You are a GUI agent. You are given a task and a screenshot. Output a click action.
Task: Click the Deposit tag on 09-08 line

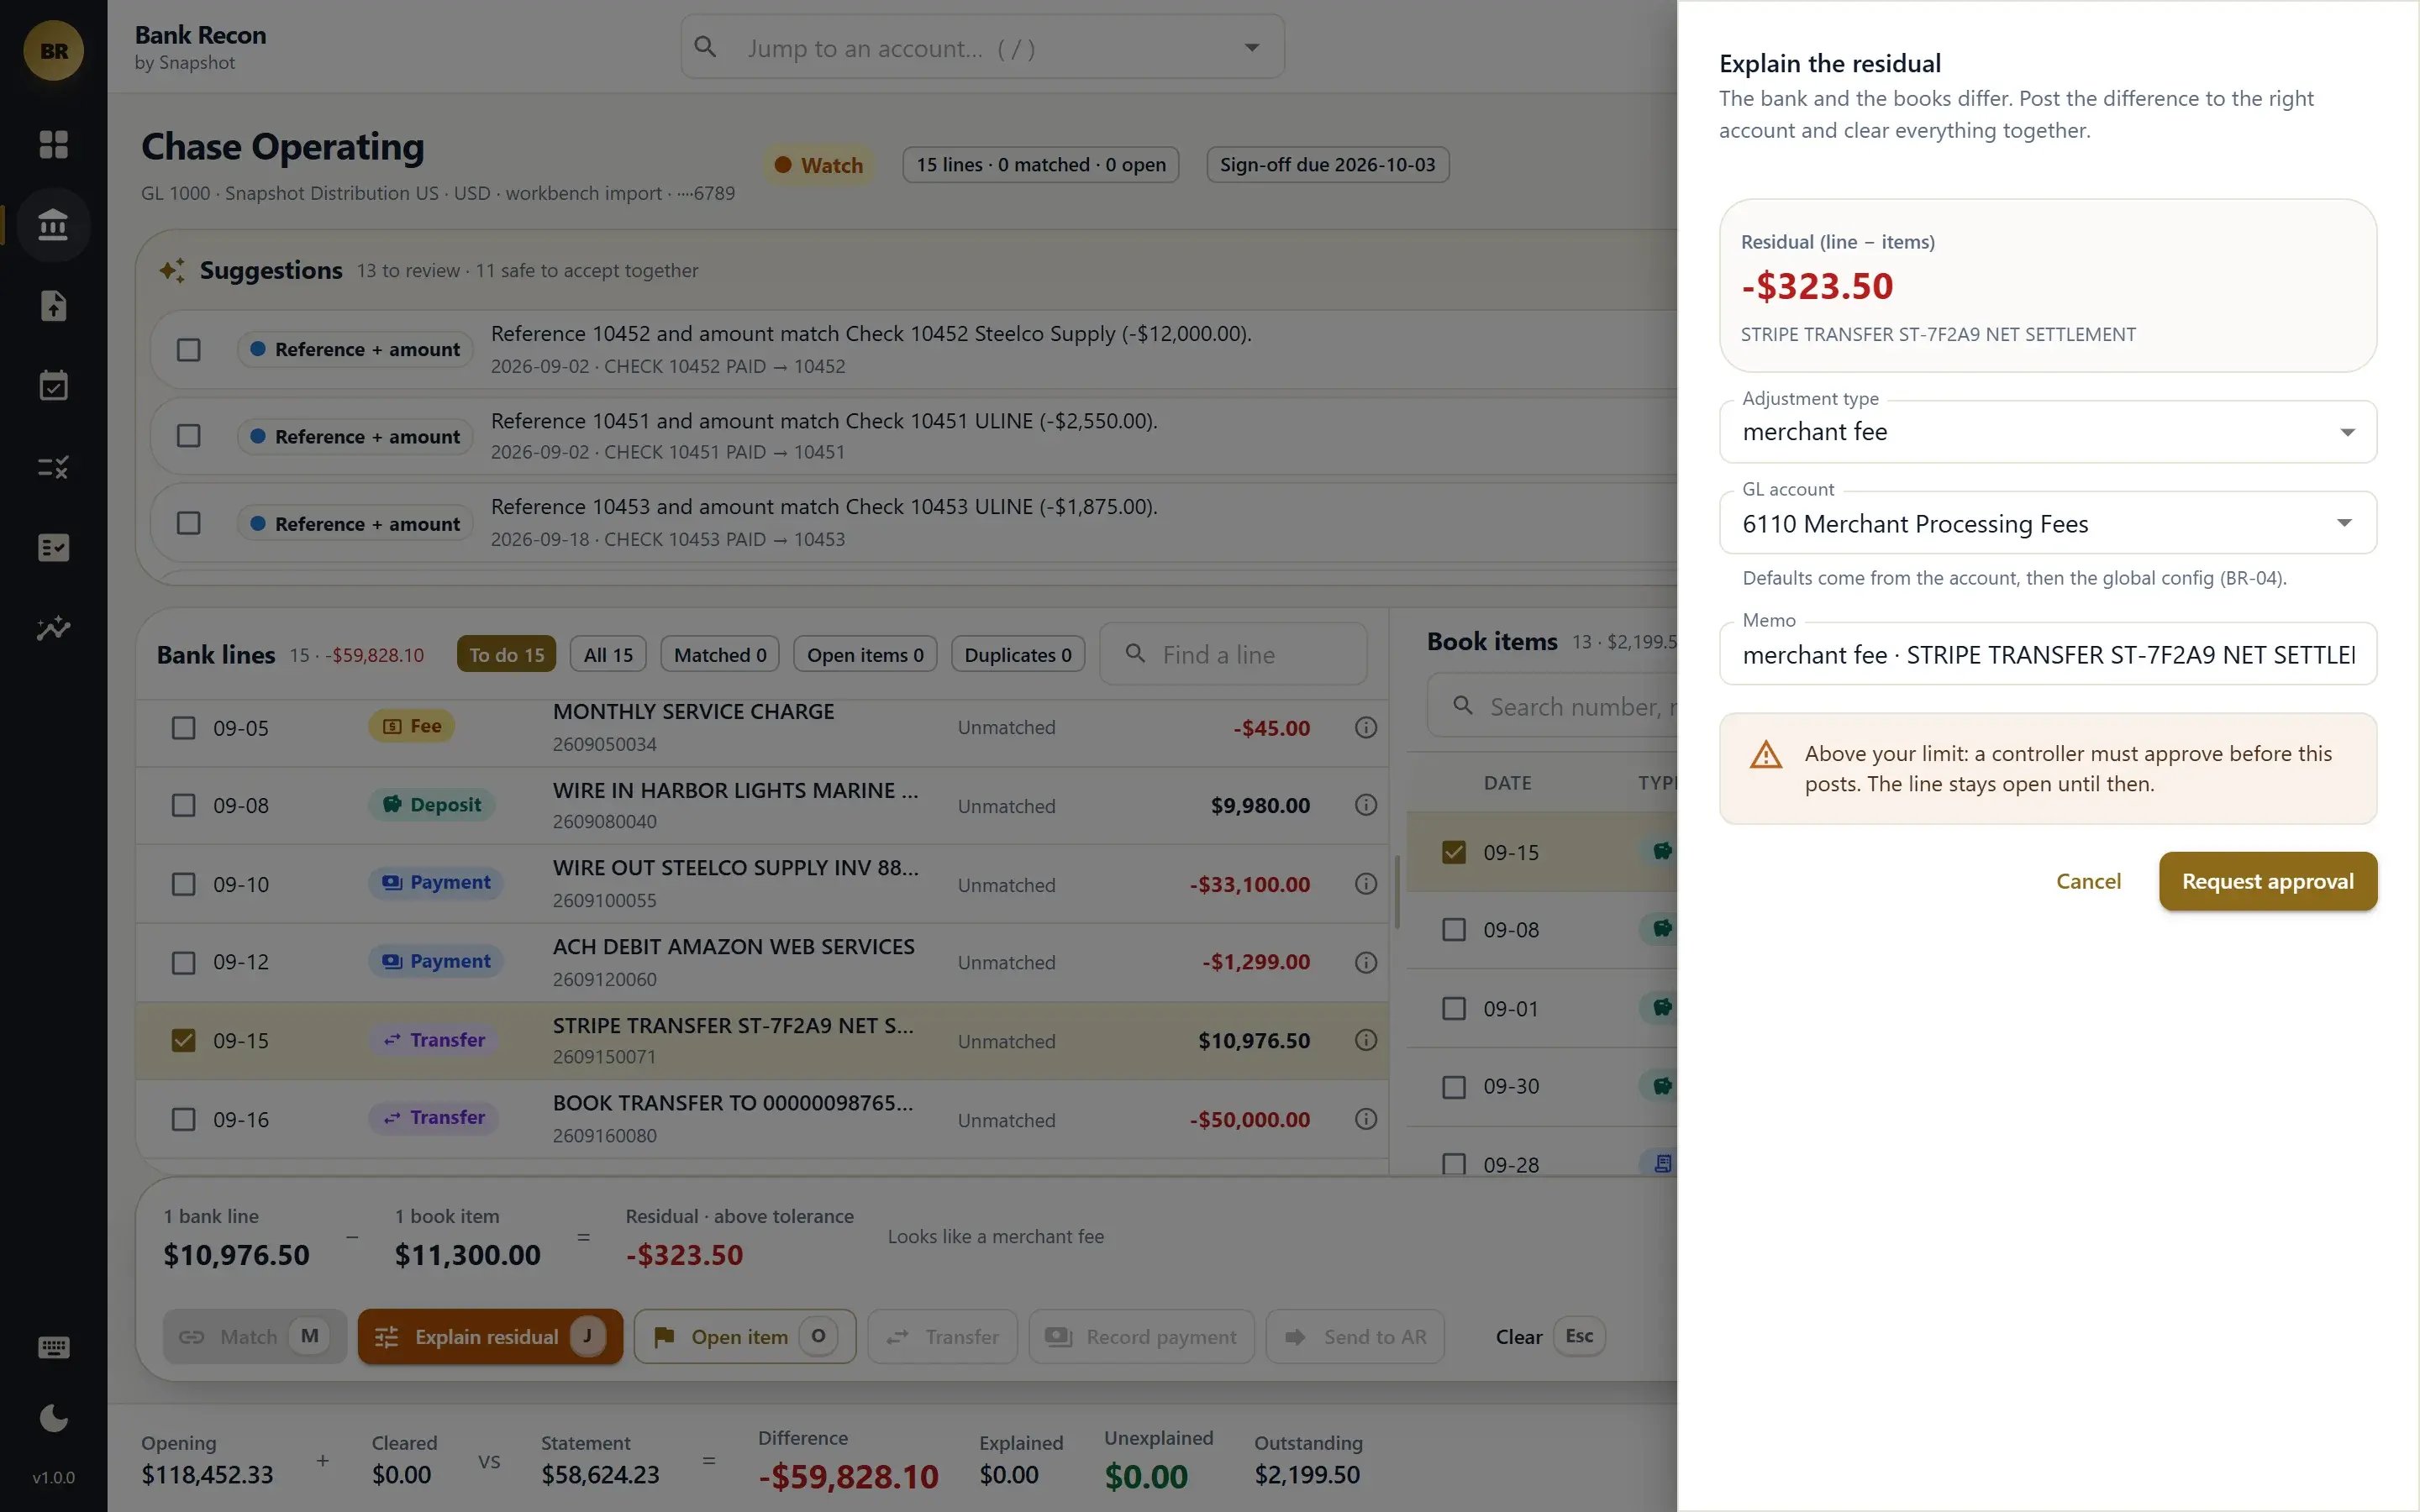(432, 804)
